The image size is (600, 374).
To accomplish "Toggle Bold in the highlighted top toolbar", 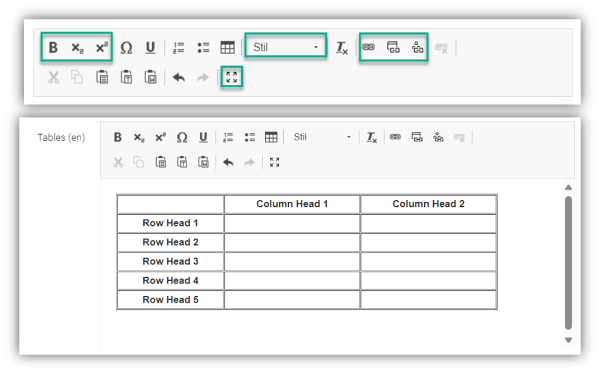I will 53,47.
